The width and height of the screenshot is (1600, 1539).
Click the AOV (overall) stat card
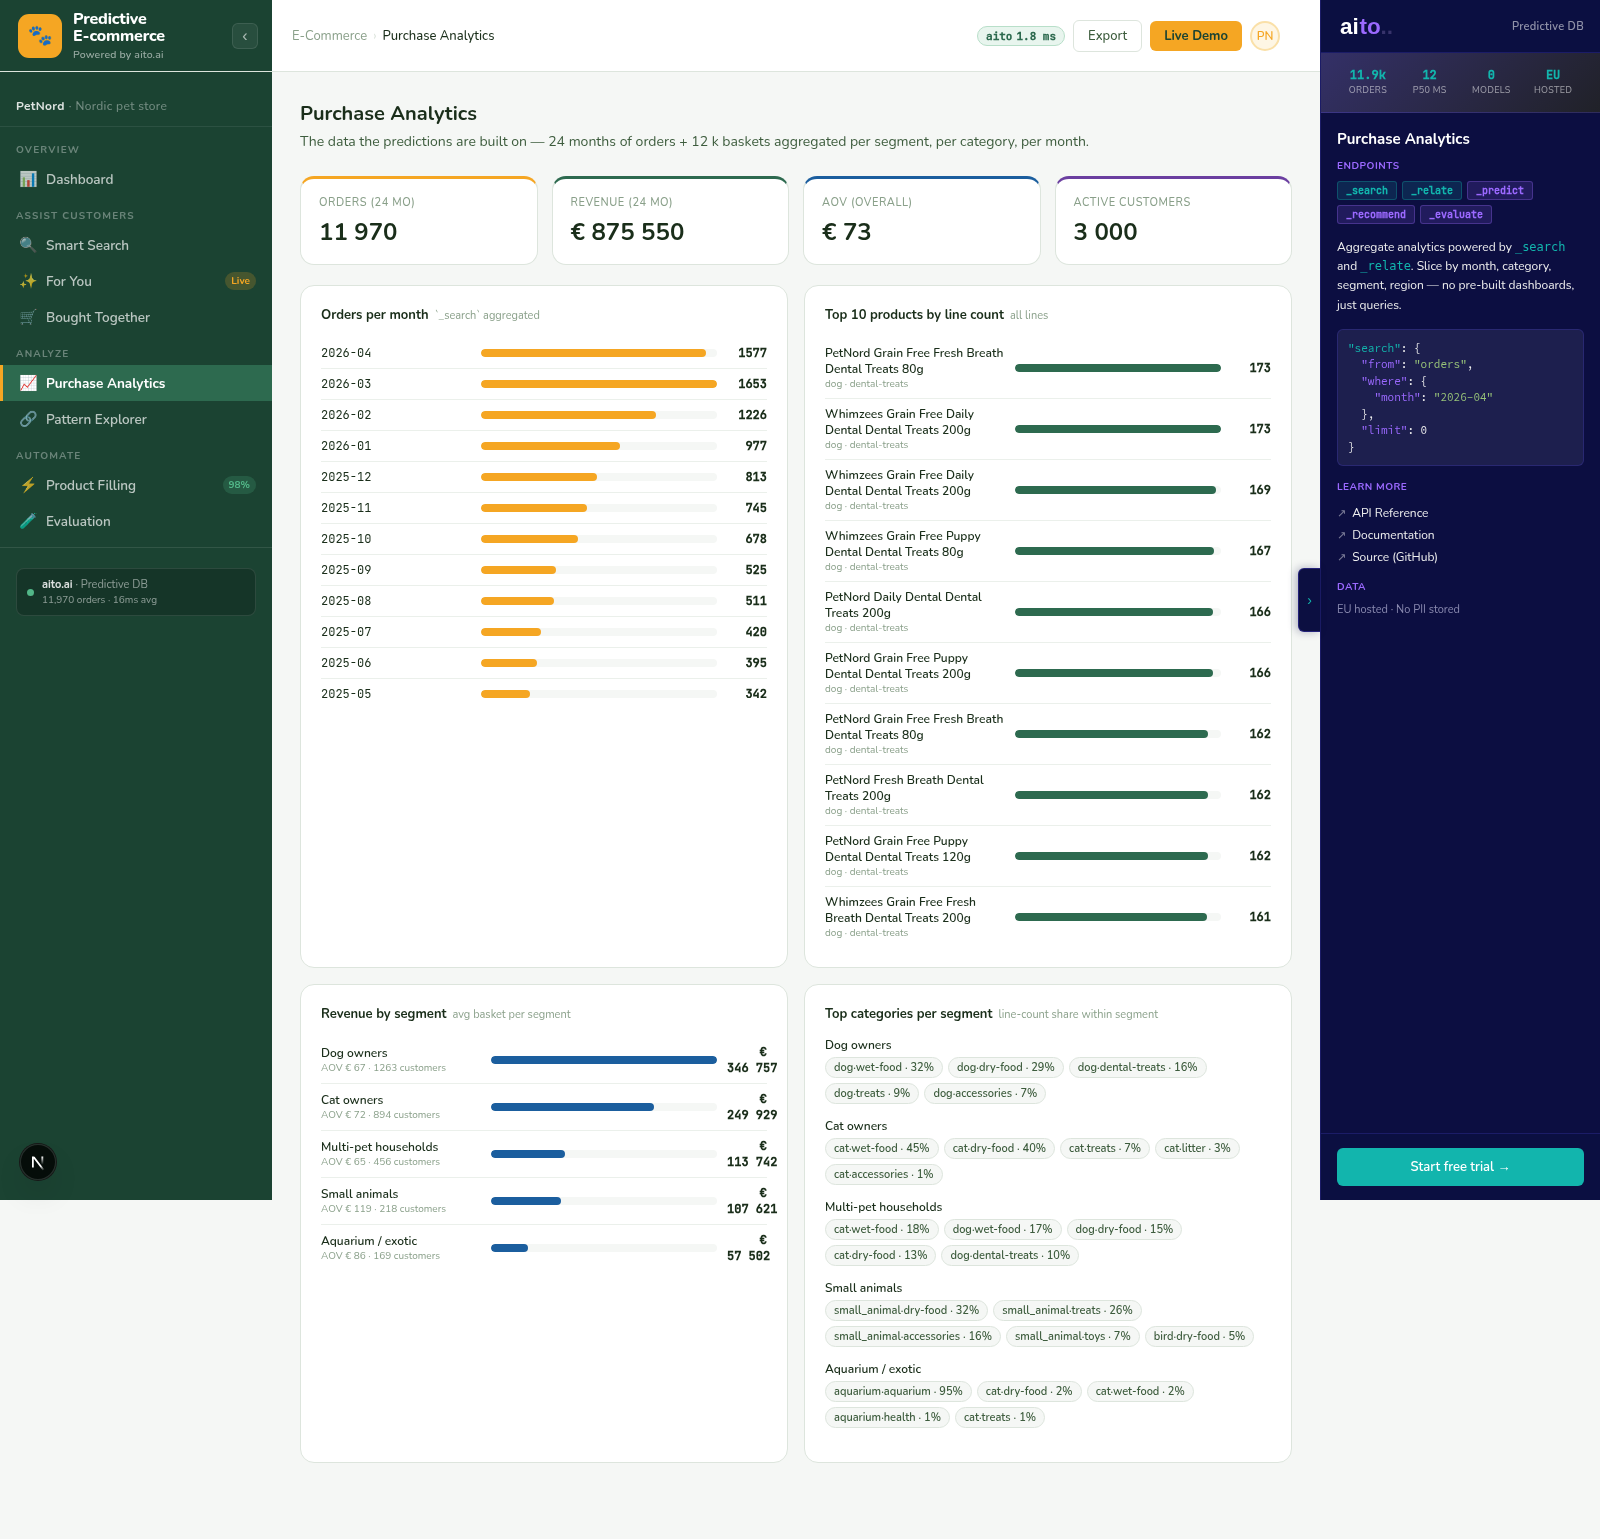[922, 221]
